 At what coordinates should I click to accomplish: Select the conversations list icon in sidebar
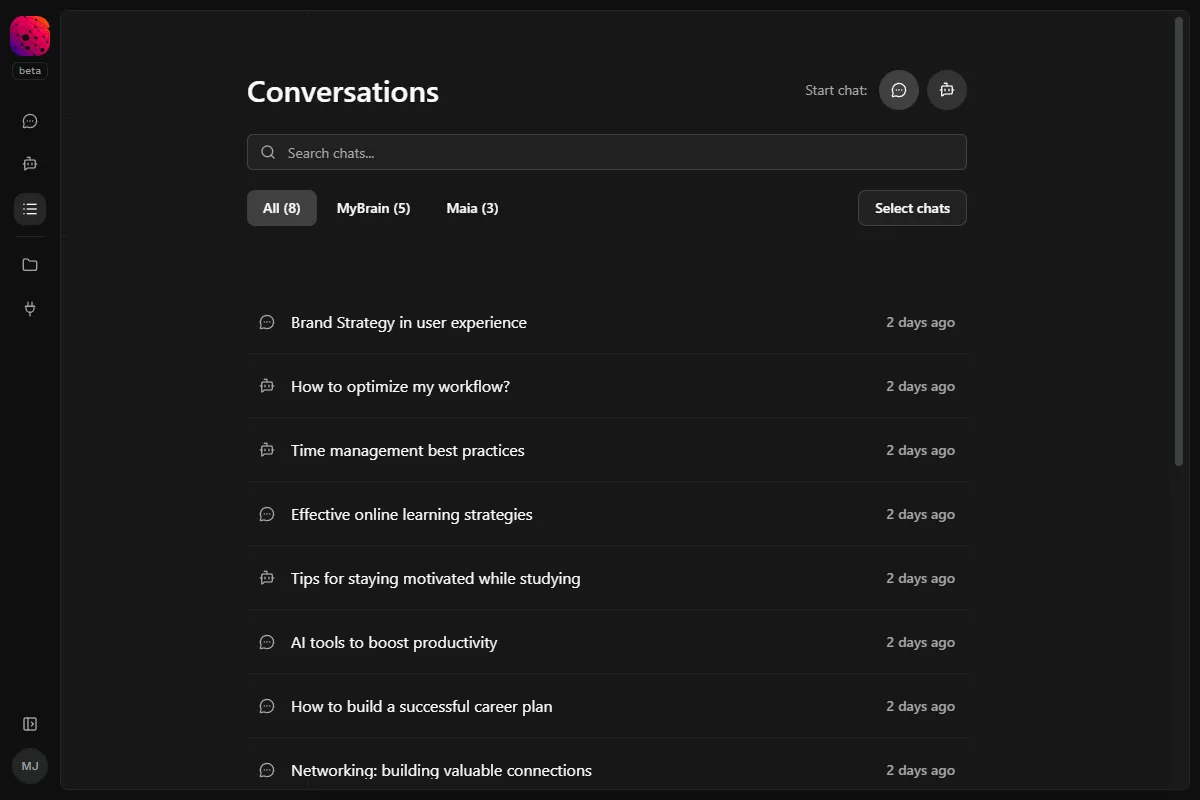point(30,209)
